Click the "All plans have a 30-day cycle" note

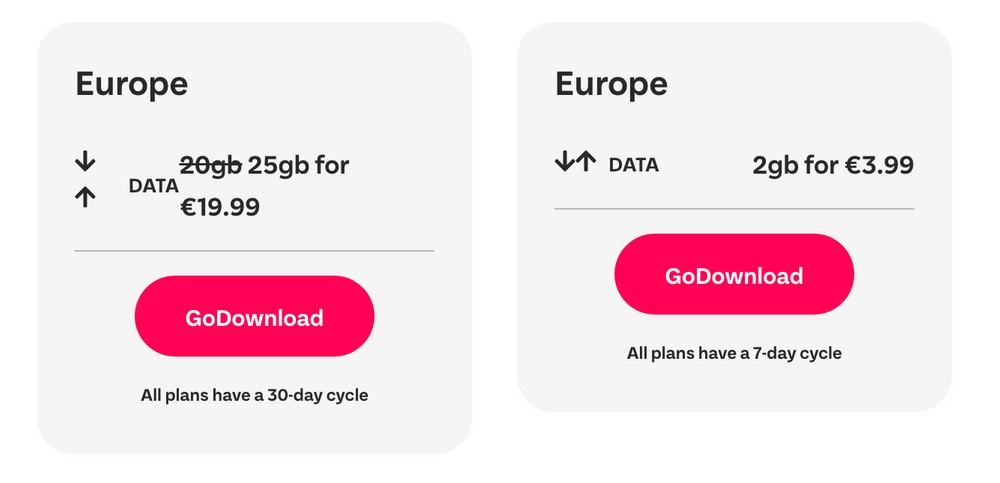pos(254,395)
